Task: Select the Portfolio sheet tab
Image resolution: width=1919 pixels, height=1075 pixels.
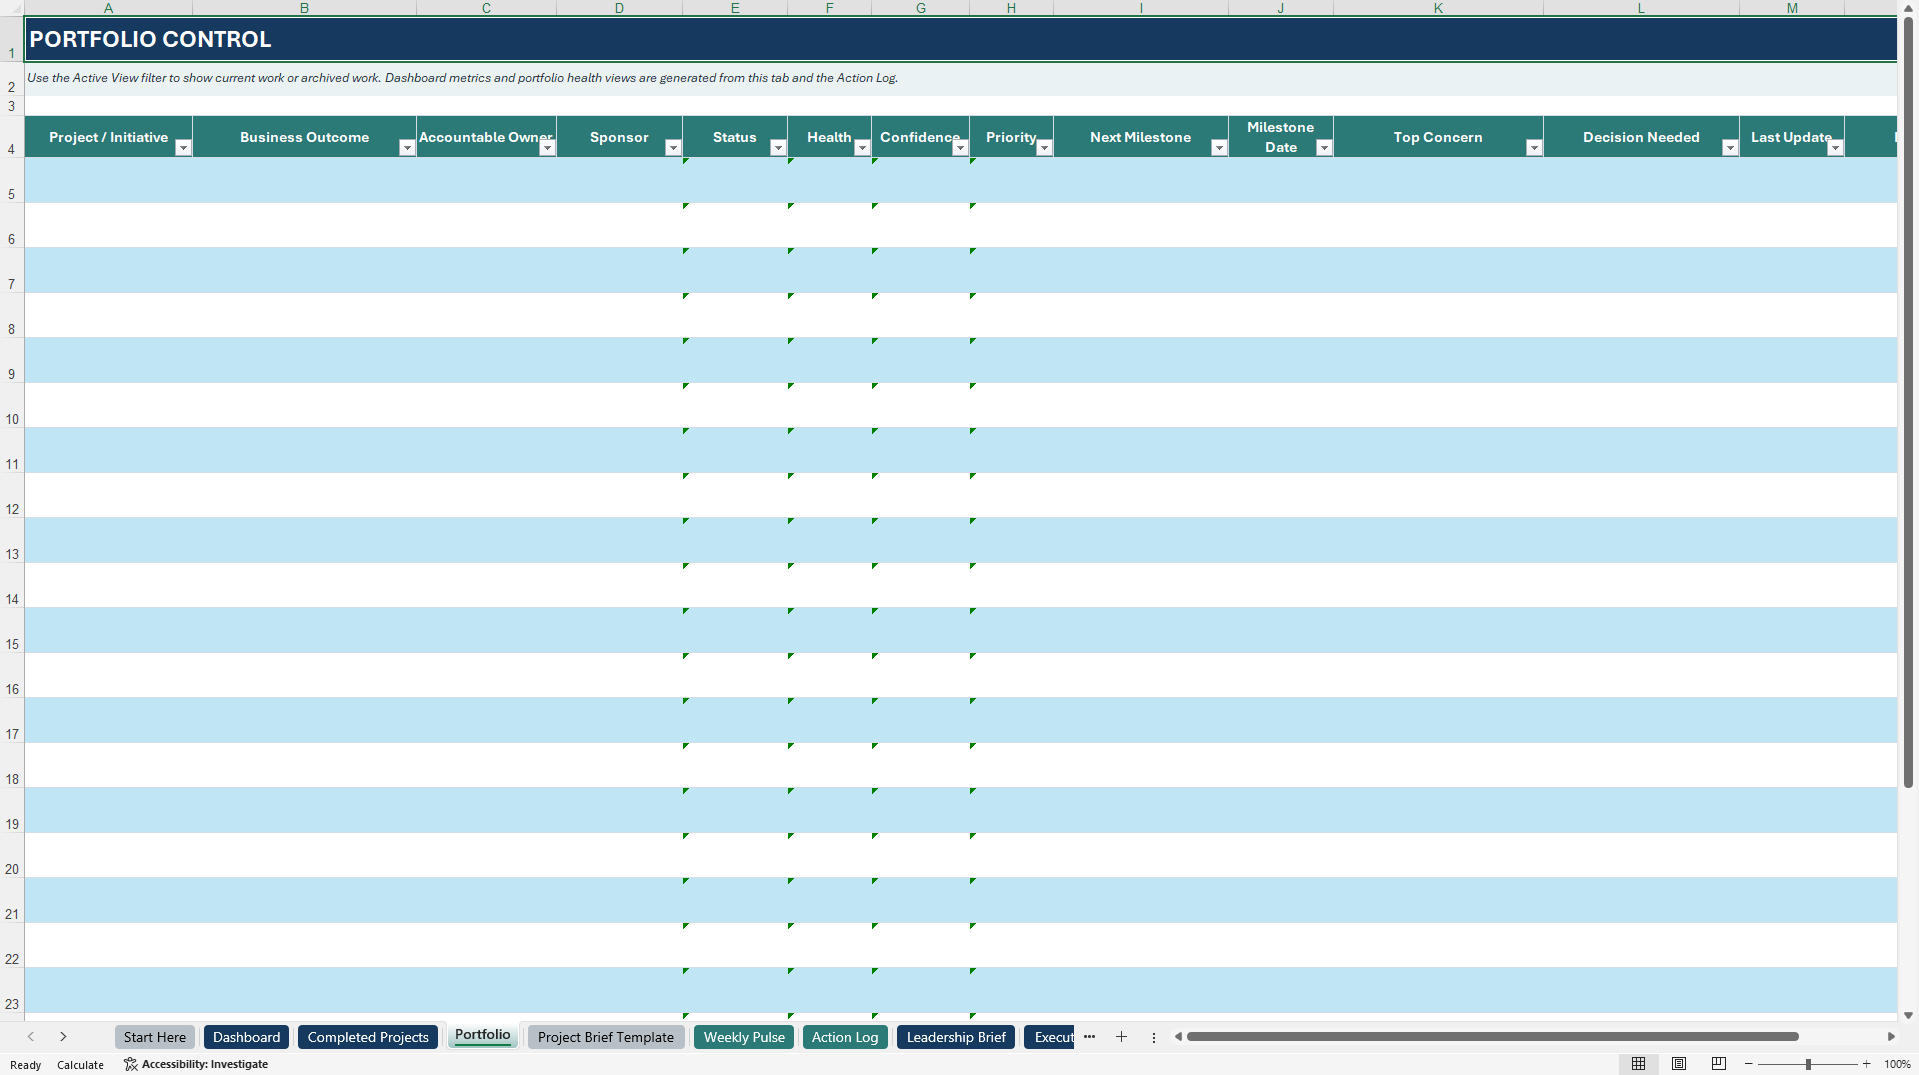Action: (x=483, y=1035)
